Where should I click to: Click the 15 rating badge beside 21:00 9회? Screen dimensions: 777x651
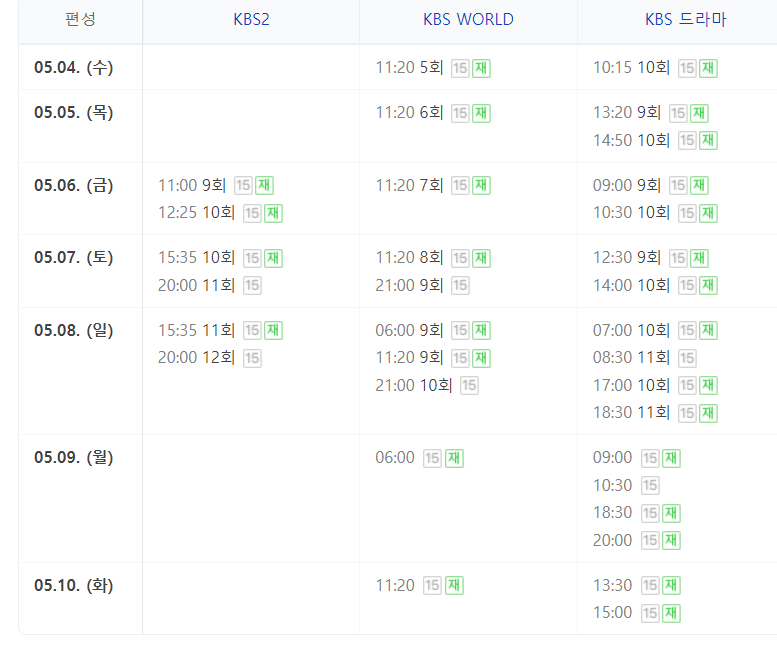pyautogui.click(x=460, y=285)
